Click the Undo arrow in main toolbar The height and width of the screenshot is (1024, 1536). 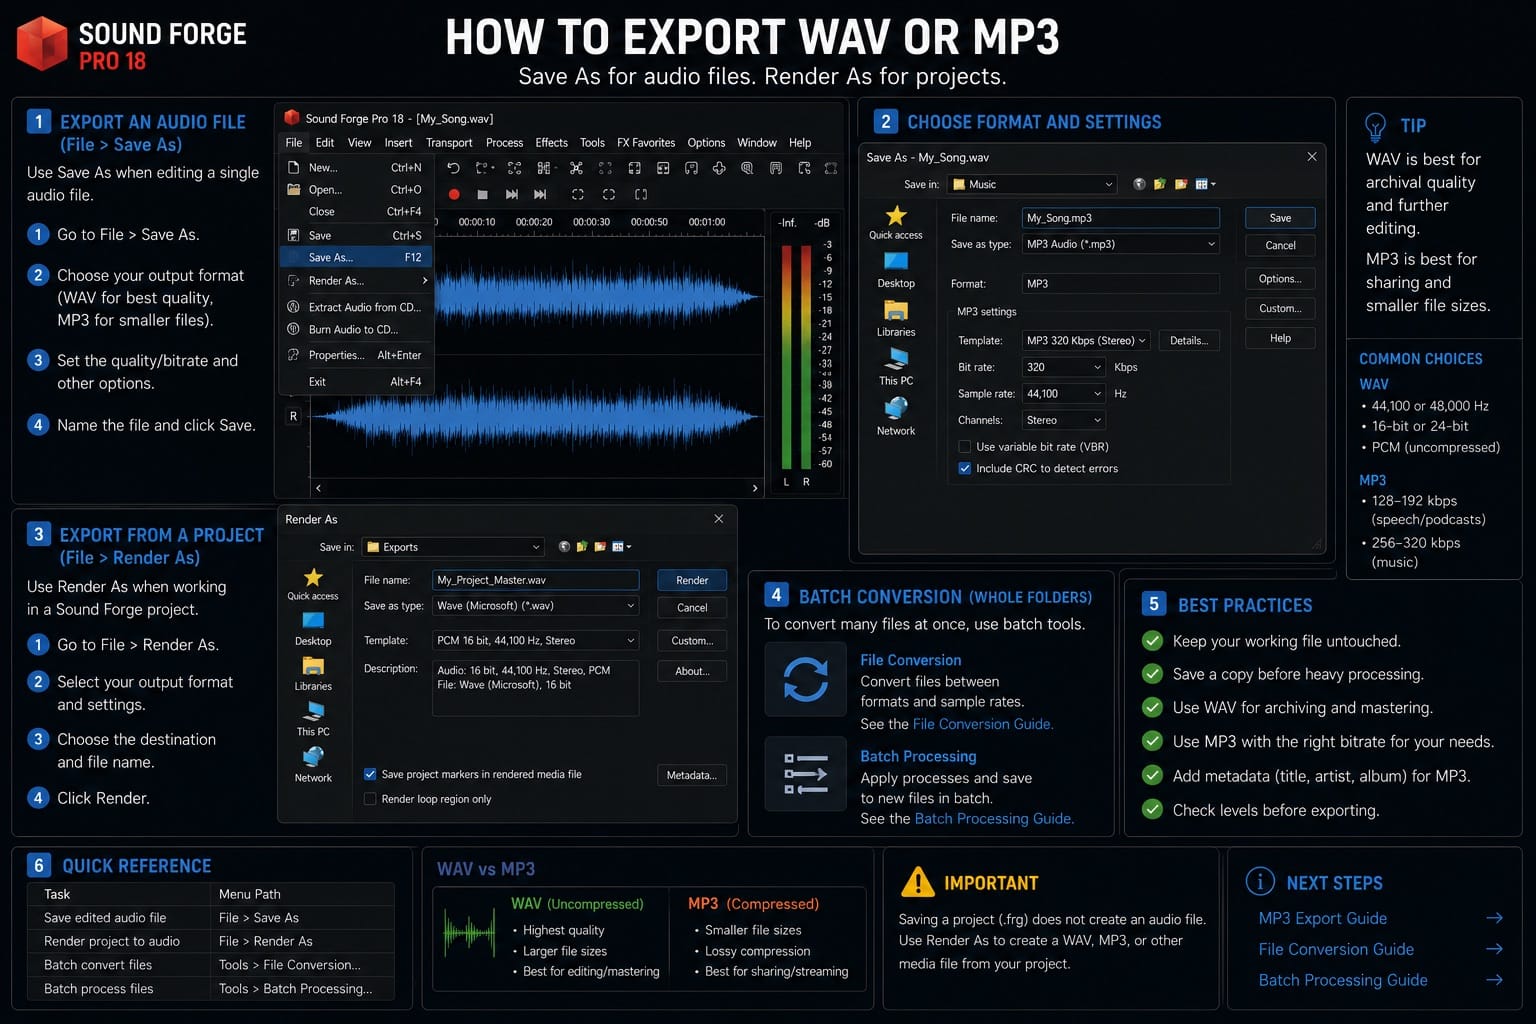coord(453,168)
